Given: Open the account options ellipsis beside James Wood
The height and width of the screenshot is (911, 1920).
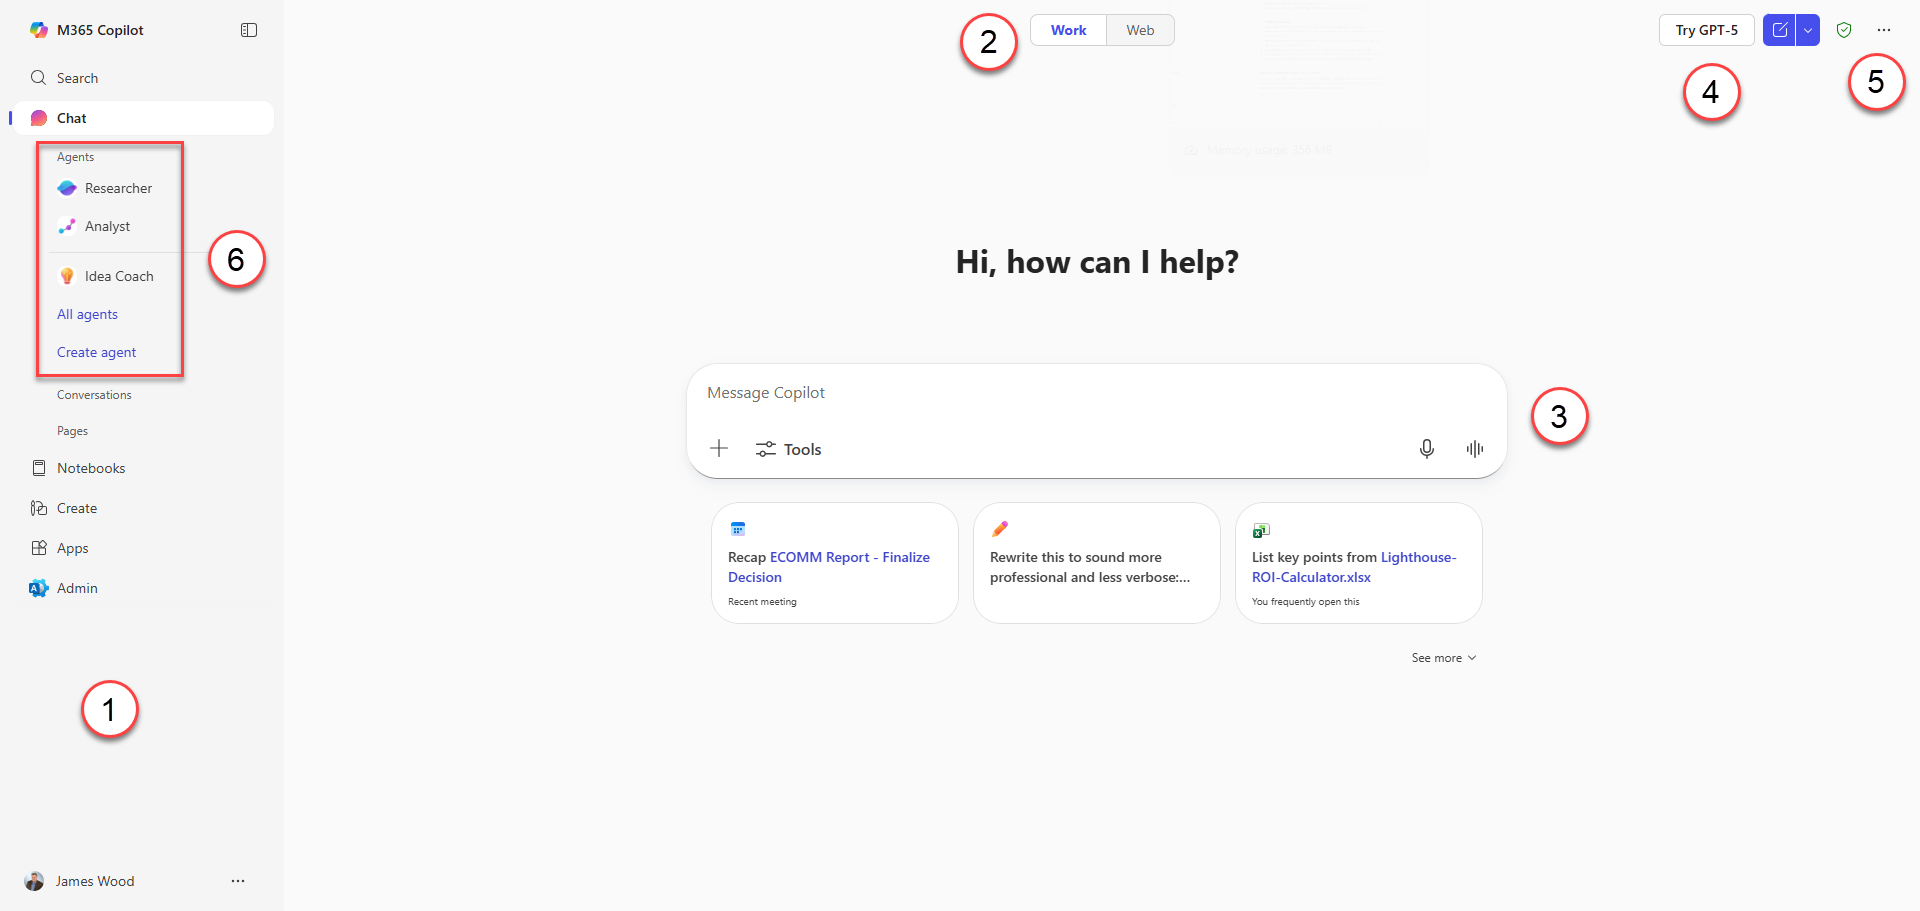Looking at the screenshot, I should coord(238,881).
